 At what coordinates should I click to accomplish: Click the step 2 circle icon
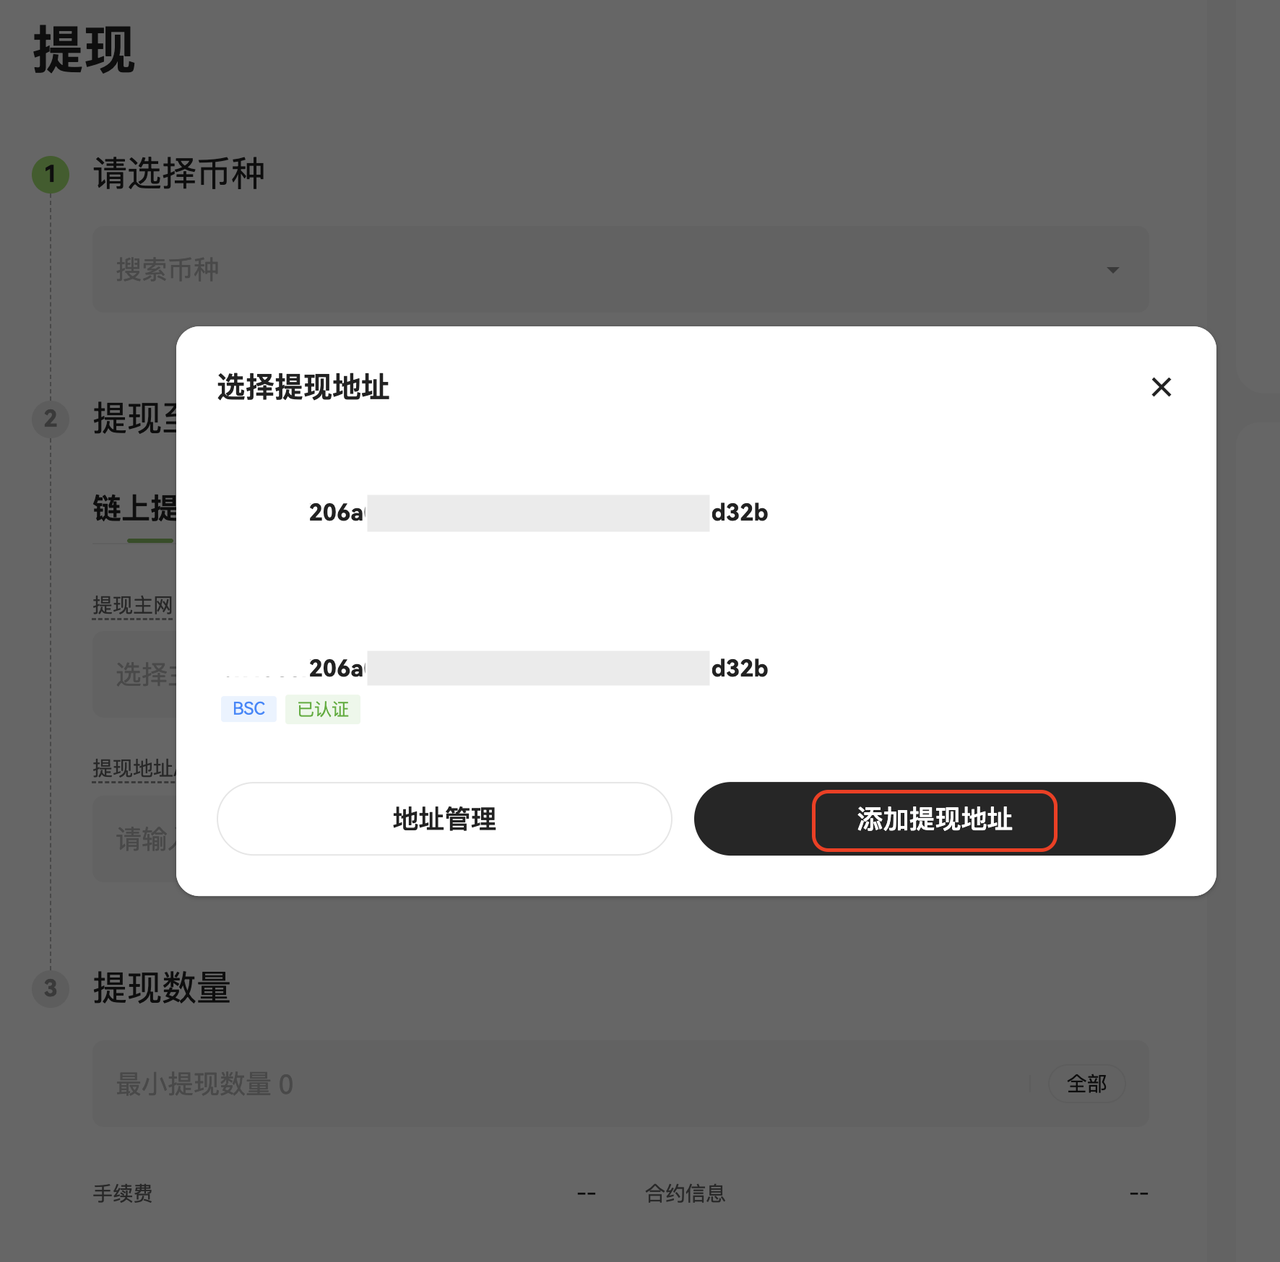click(x=50, y=418)
